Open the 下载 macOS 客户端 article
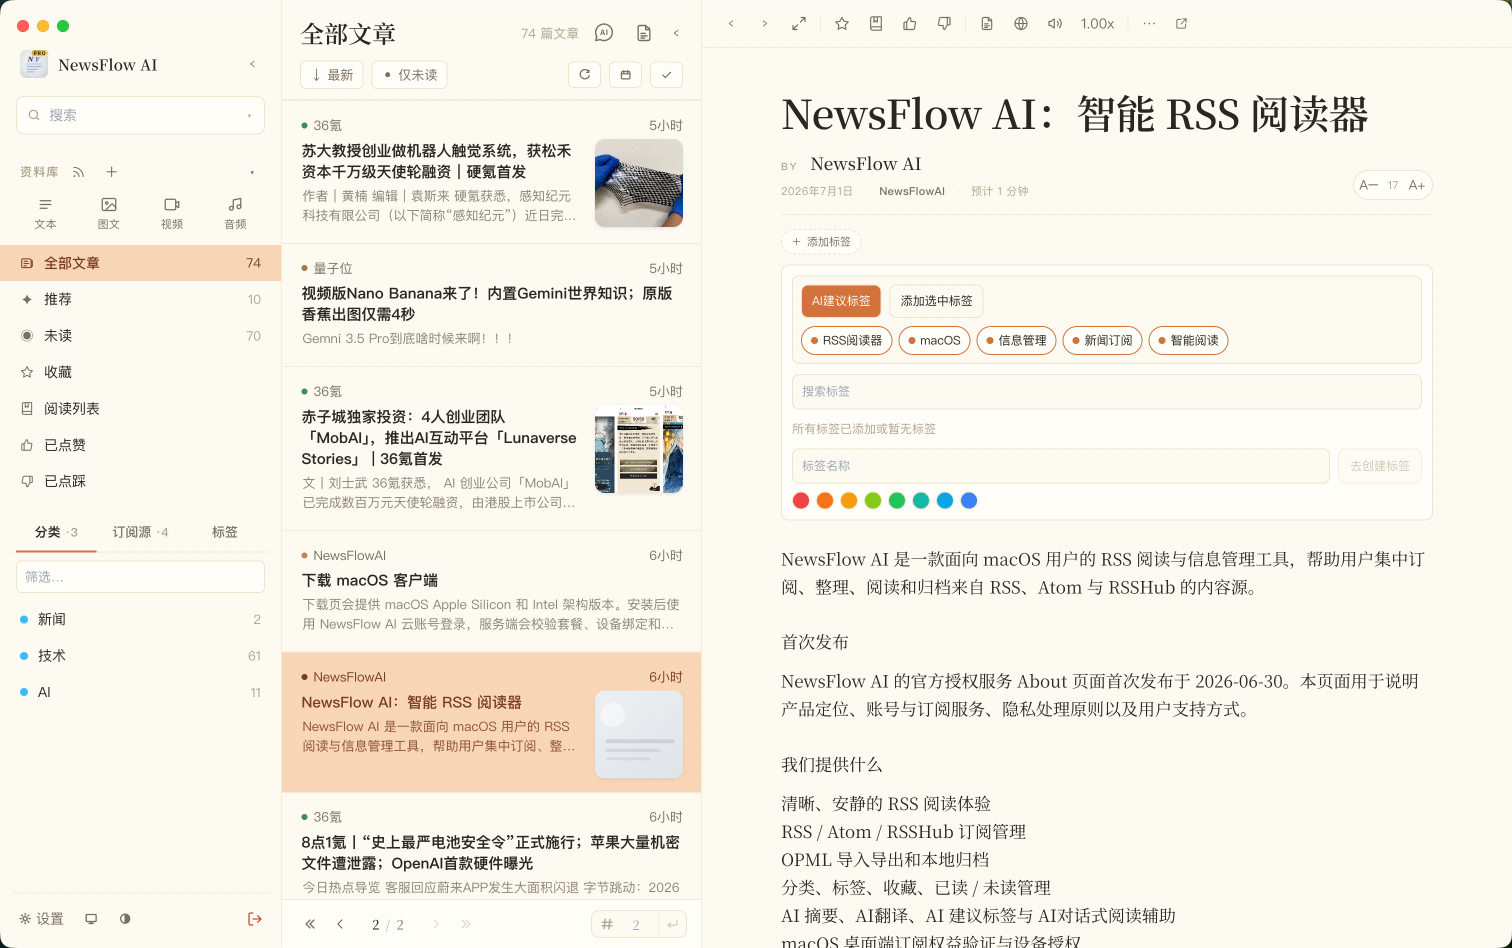 click(491, 591)
